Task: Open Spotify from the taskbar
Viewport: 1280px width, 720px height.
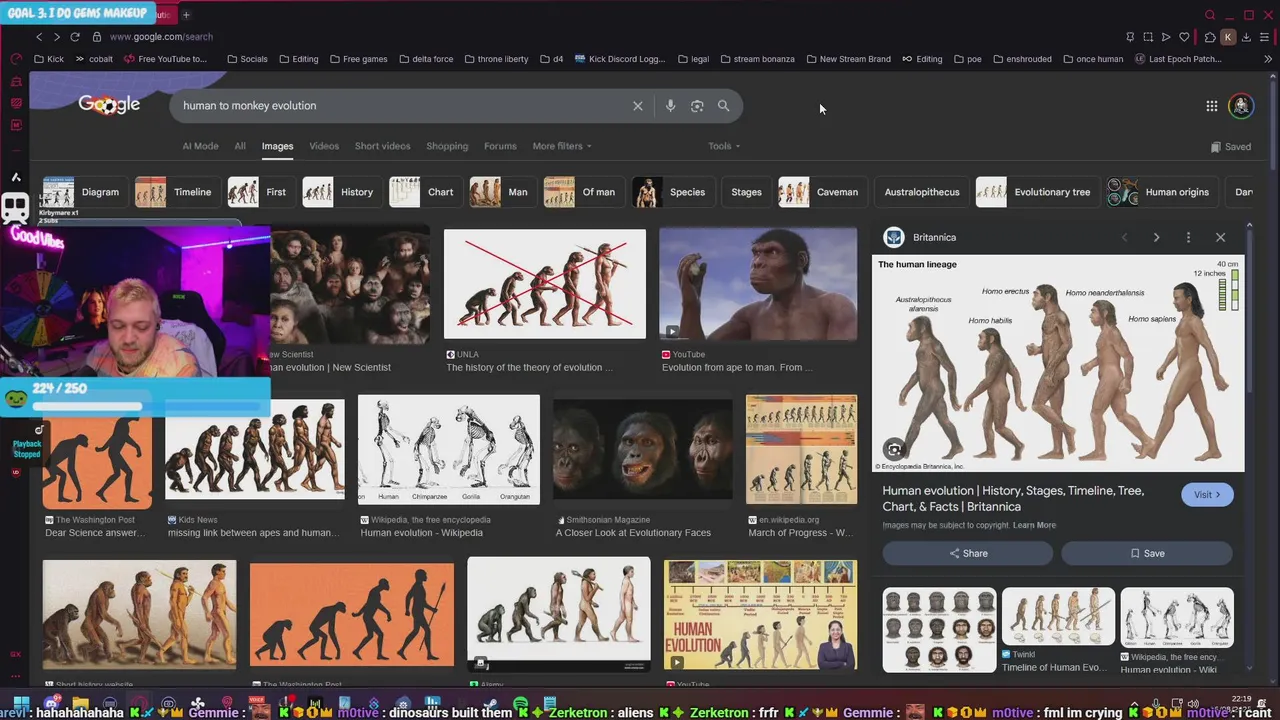Action: [x=521, y=704]
